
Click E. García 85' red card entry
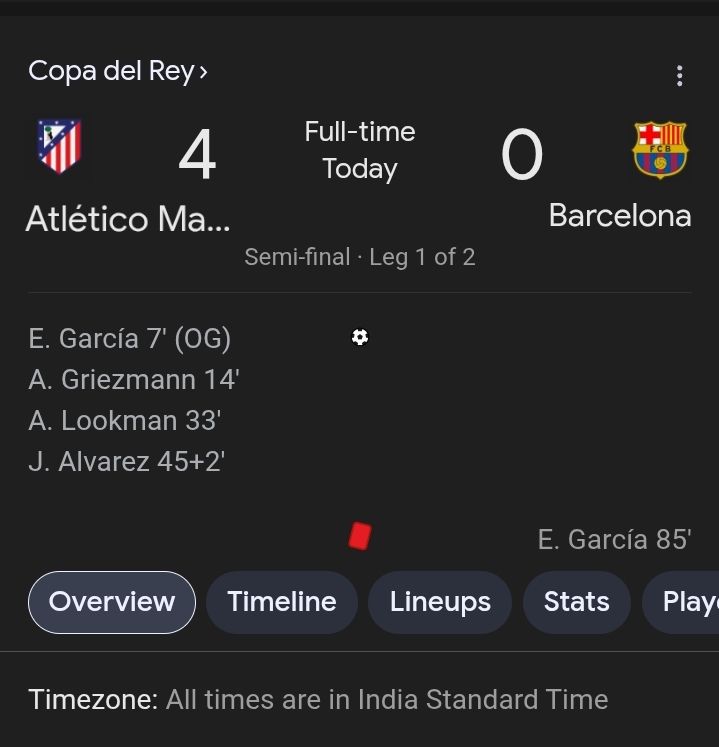[614, 540]
